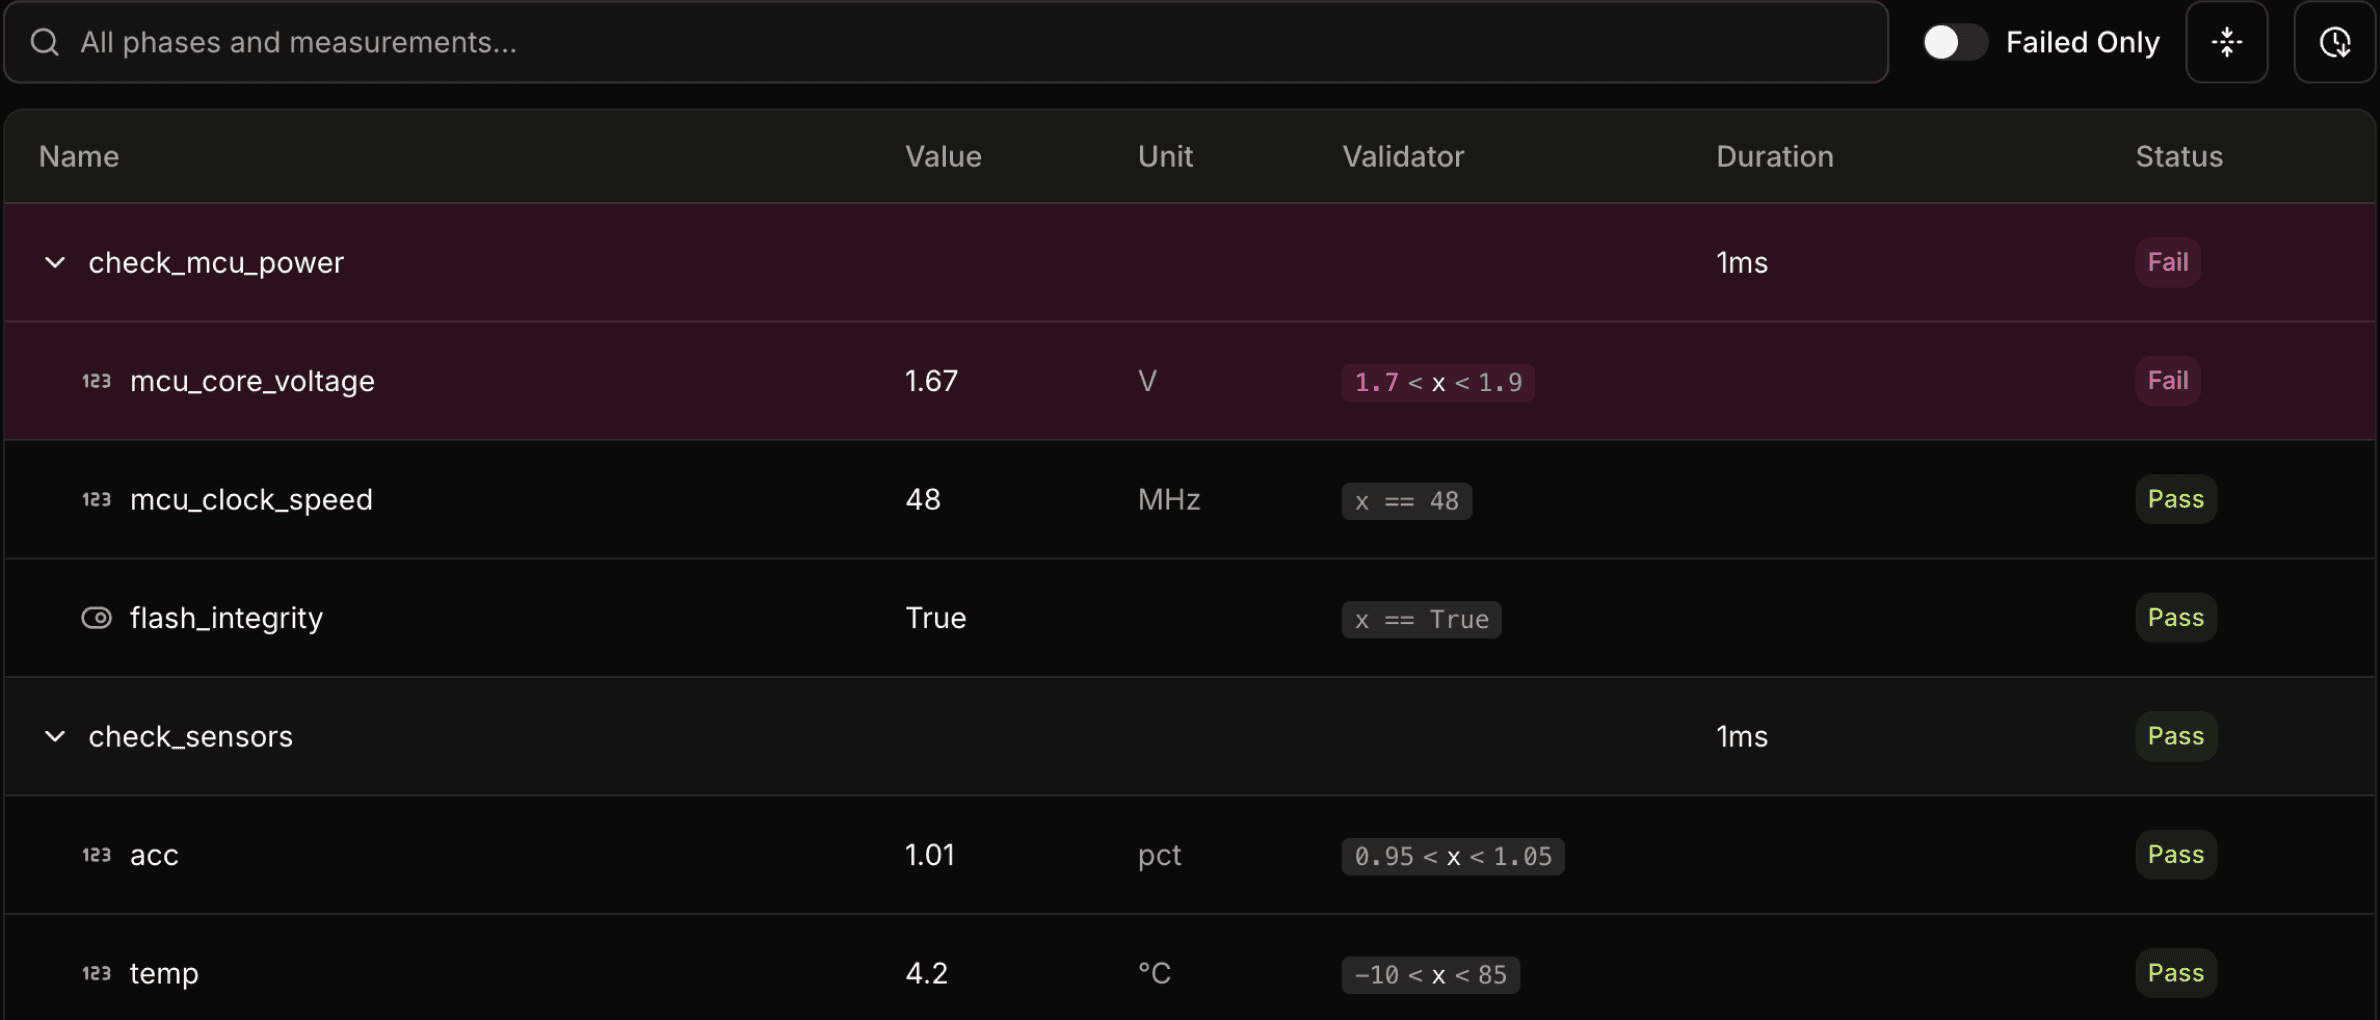Click the search phases and measurements field

pyautogui.click(x=946, y=42)
